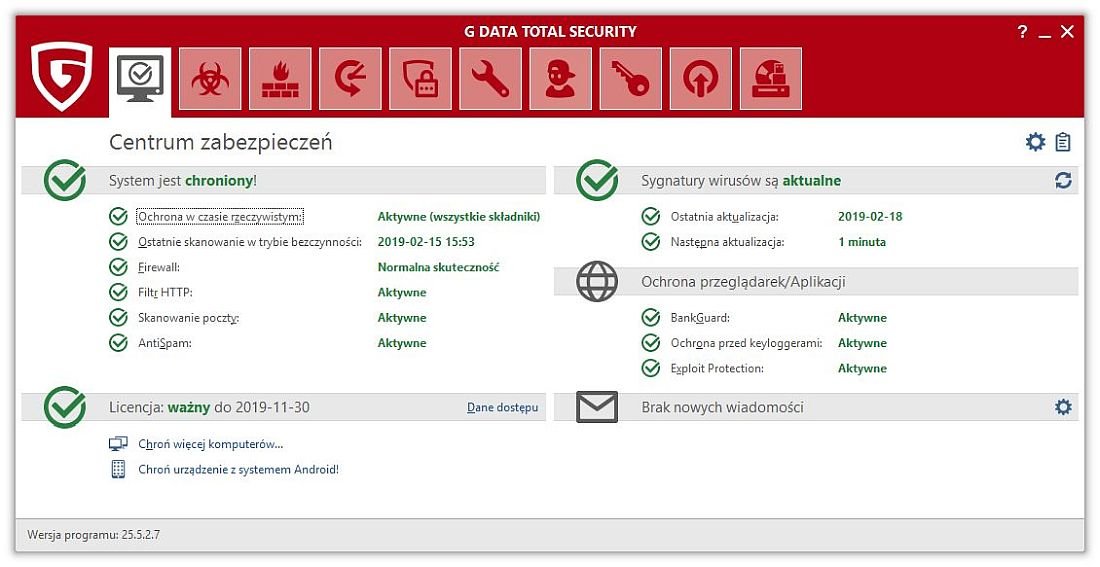Open the BankGuard entry

coord(700,318)
